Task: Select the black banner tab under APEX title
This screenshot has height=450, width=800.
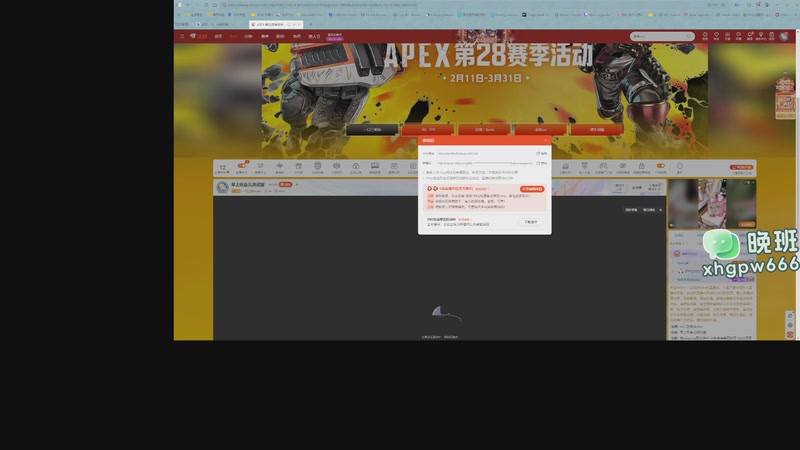Action: tap(372, 130)
